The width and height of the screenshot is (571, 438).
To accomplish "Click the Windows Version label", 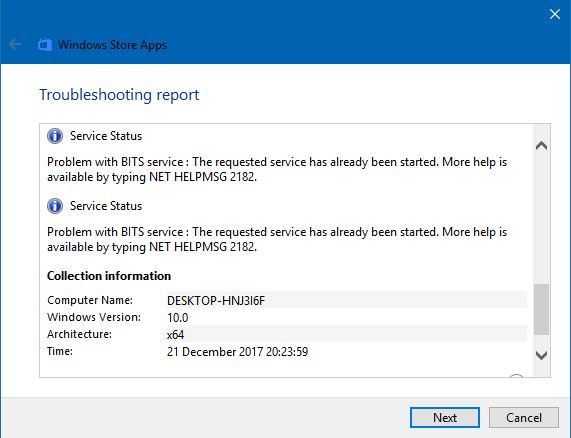I will point(94,317).
